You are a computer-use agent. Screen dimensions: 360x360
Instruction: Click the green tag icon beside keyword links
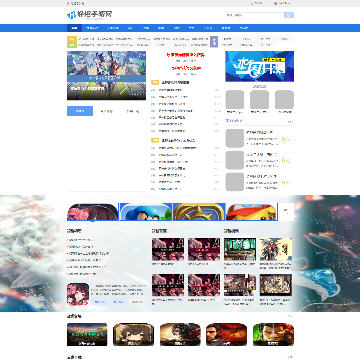point(72,45)
